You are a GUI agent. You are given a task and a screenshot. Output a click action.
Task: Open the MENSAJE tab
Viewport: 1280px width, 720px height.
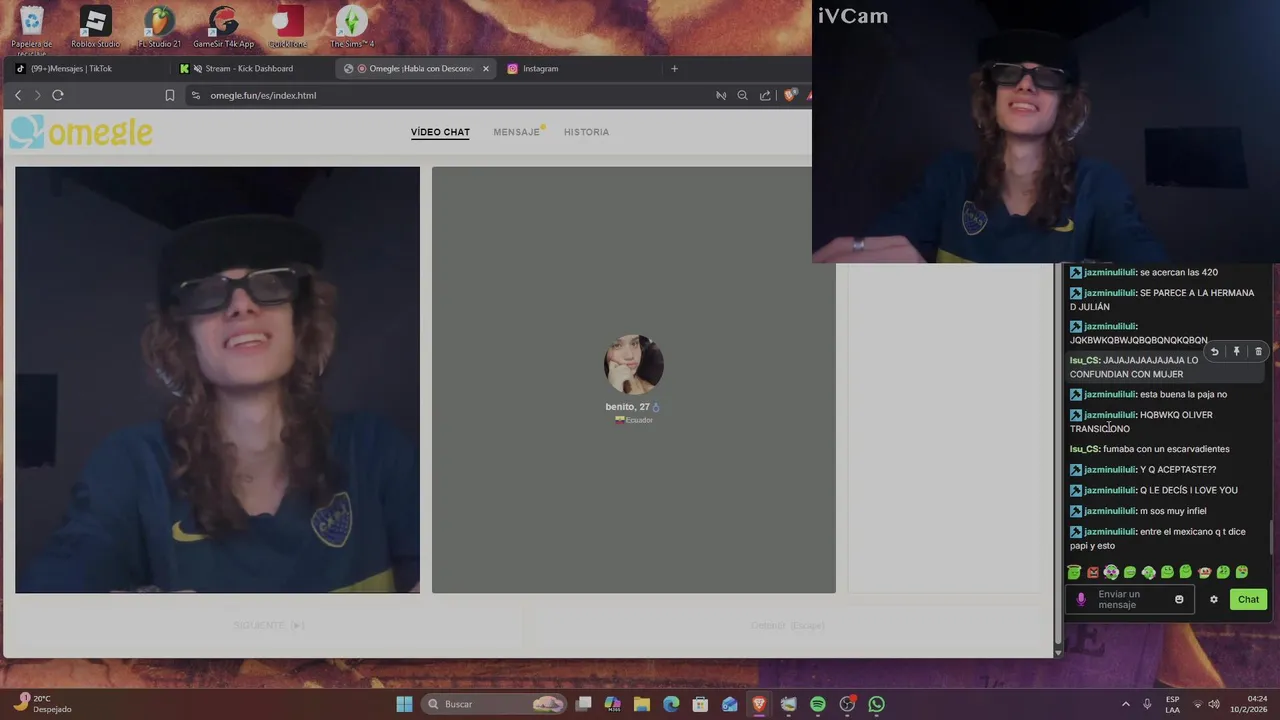(517, 132)
